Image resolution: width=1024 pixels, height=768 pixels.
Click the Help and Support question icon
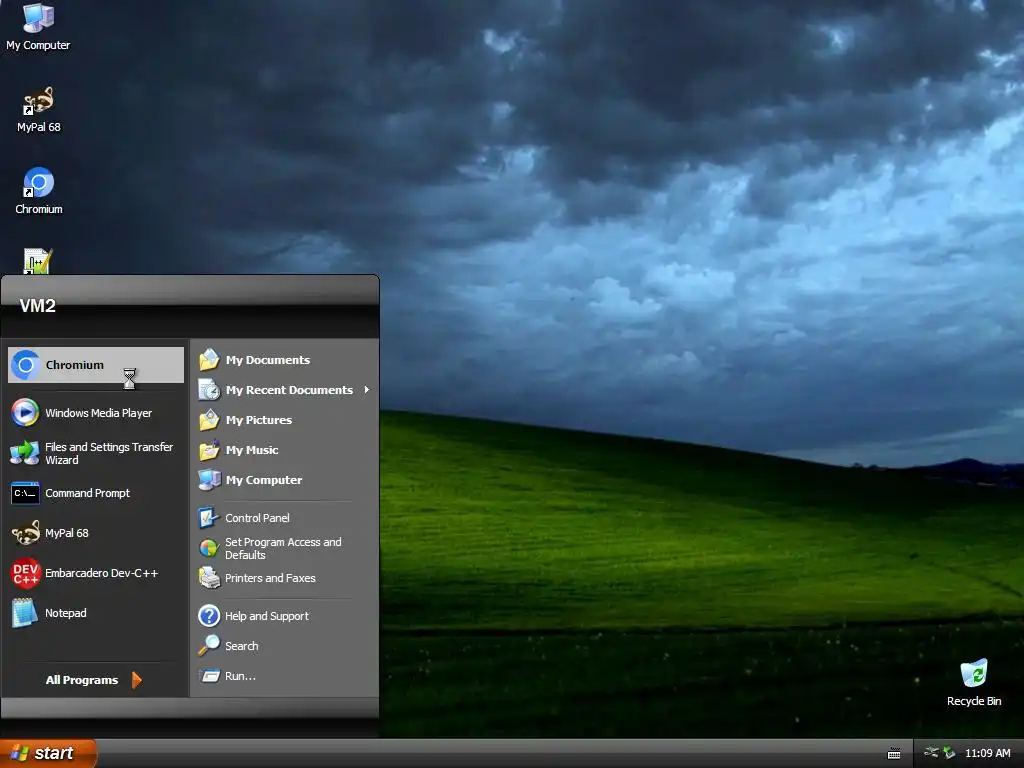(x=209, y=616)
